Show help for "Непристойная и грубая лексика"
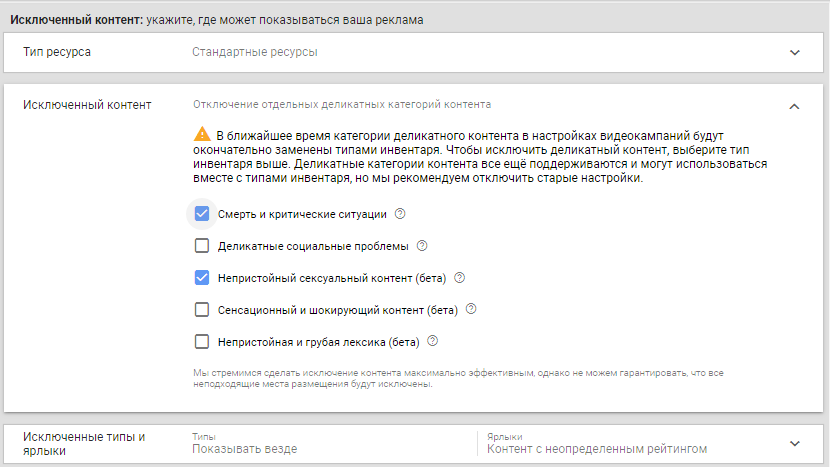Image resolution: width=830 pixels, height=467 pixels. pos(433,341)
